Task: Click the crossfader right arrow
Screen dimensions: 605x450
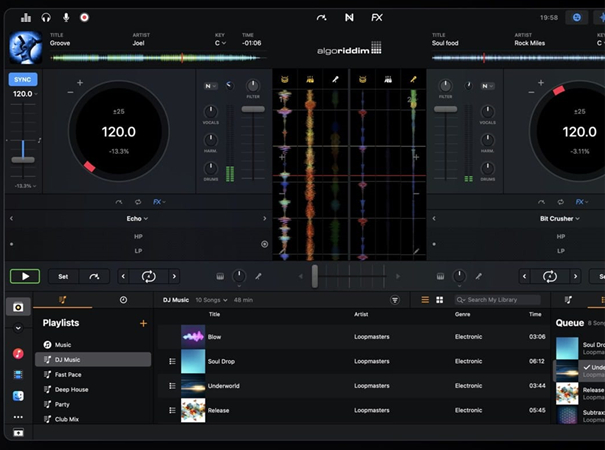Action: tap(398, 276)
